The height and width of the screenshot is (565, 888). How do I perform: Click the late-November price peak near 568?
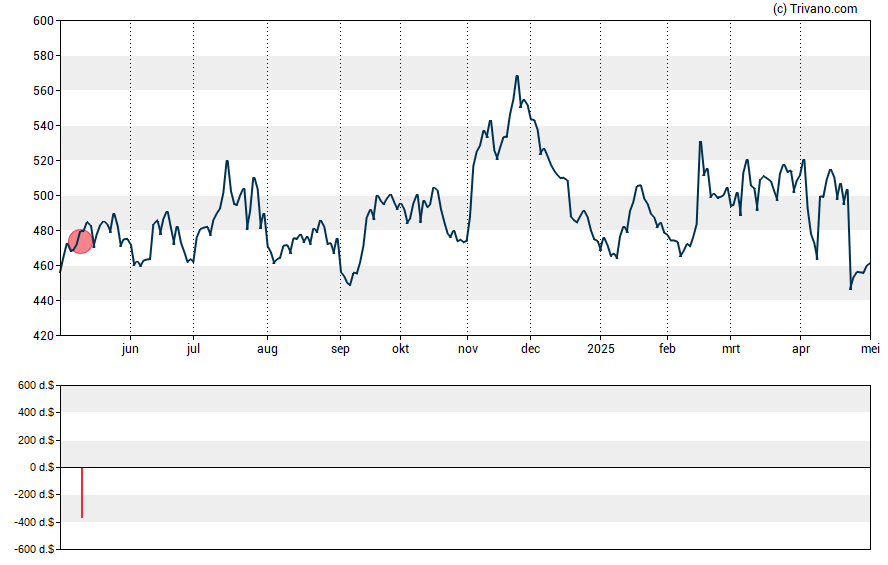point(517,76)
